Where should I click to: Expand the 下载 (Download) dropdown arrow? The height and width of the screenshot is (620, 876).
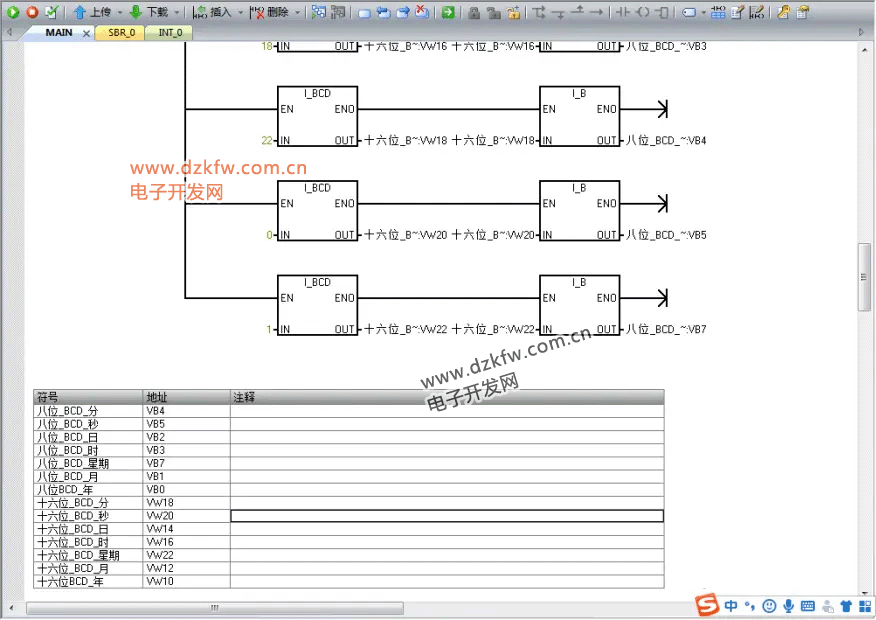[x=177, y=12]
